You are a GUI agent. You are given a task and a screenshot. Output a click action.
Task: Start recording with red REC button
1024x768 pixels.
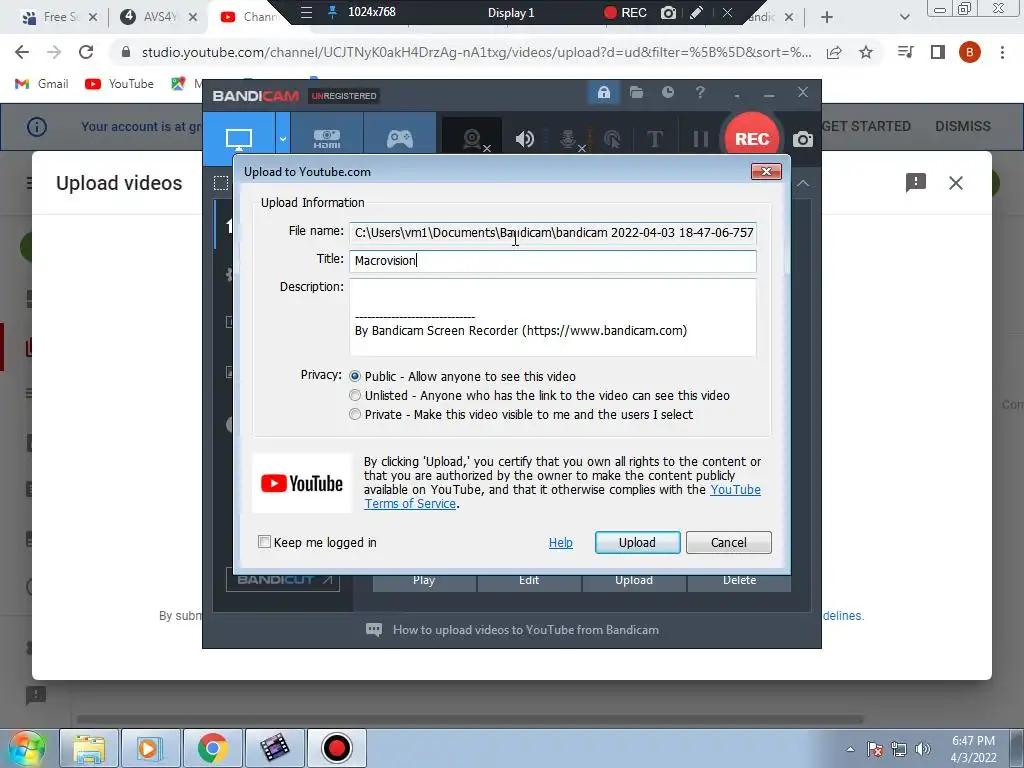tap(752, 138)
